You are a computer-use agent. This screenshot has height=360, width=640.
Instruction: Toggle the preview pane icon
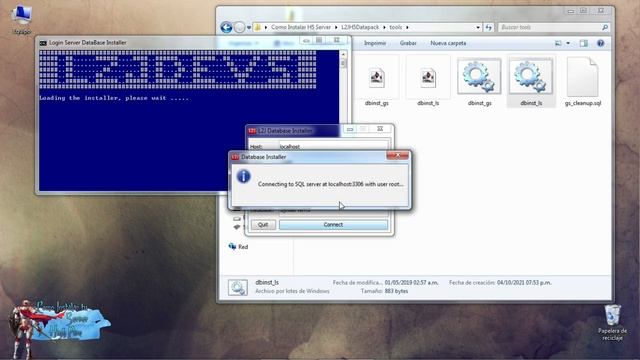(584, 43)
